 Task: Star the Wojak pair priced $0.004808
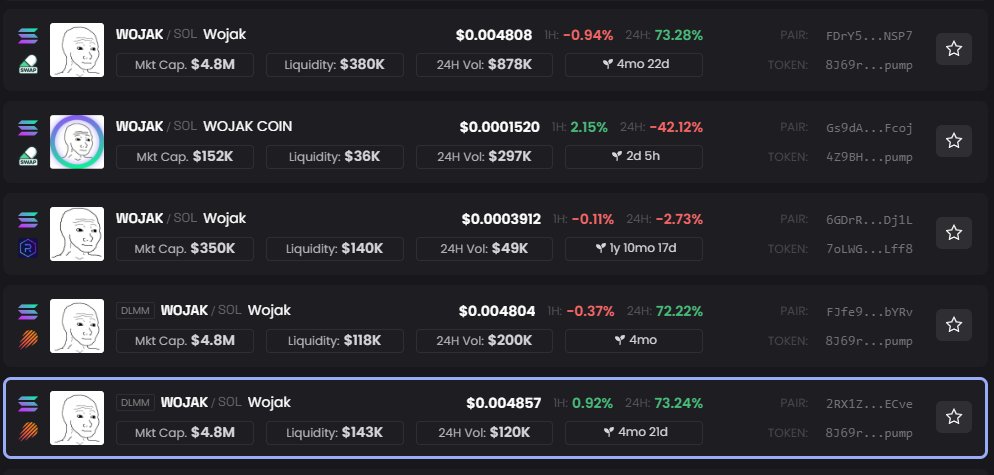954,49
